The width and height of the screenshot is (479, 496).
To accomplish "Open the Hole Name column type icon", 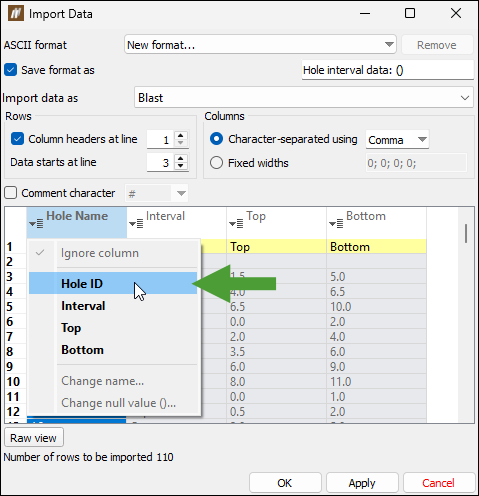I will 36,223.
